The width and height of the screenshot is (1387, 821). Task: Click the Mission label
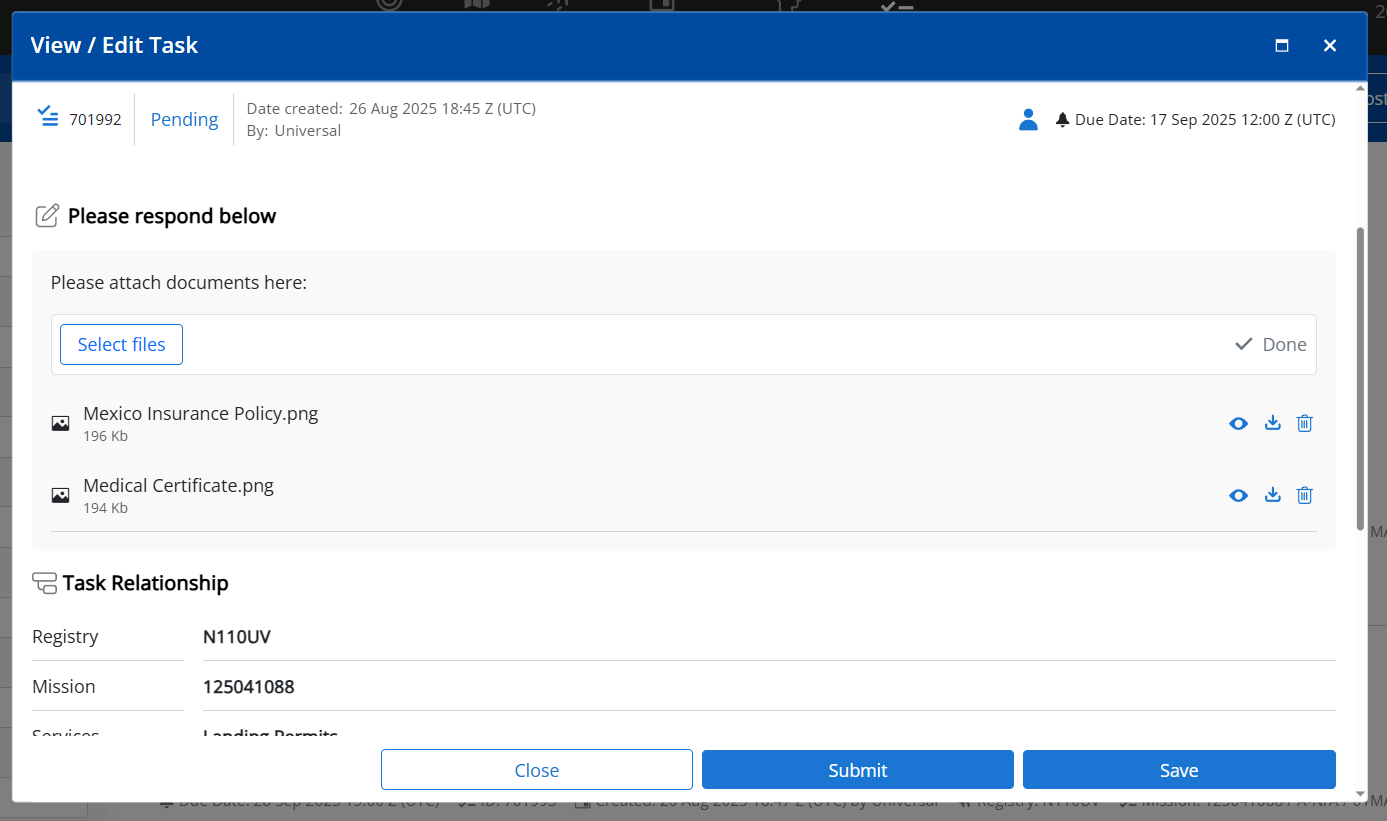tap(64, 687)
